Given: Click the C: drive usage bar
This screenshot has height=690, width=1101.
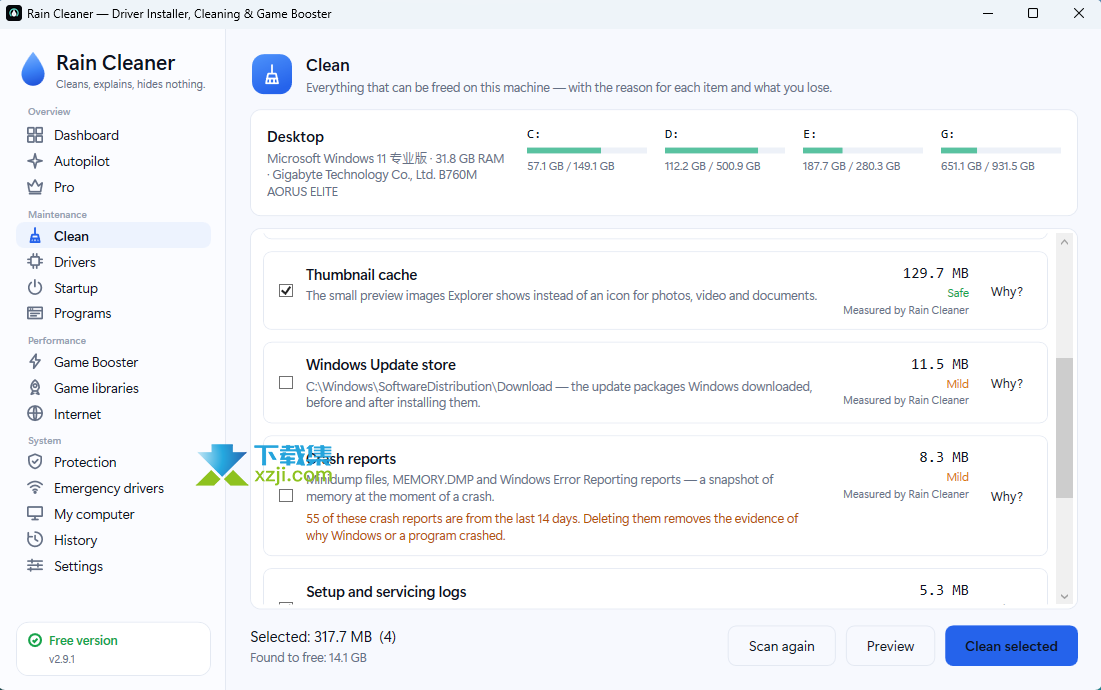Looking at the screenshot, I should tap(586, 150).
